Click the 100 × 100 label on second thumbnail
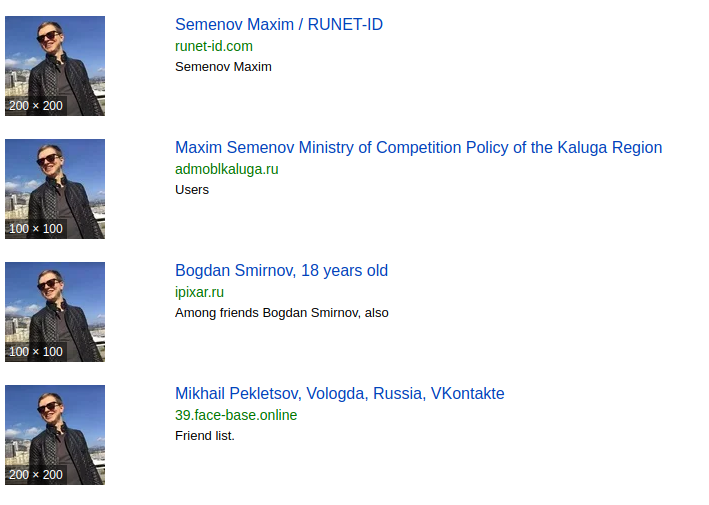Viewport: 709px width, 505px height. 36,229
